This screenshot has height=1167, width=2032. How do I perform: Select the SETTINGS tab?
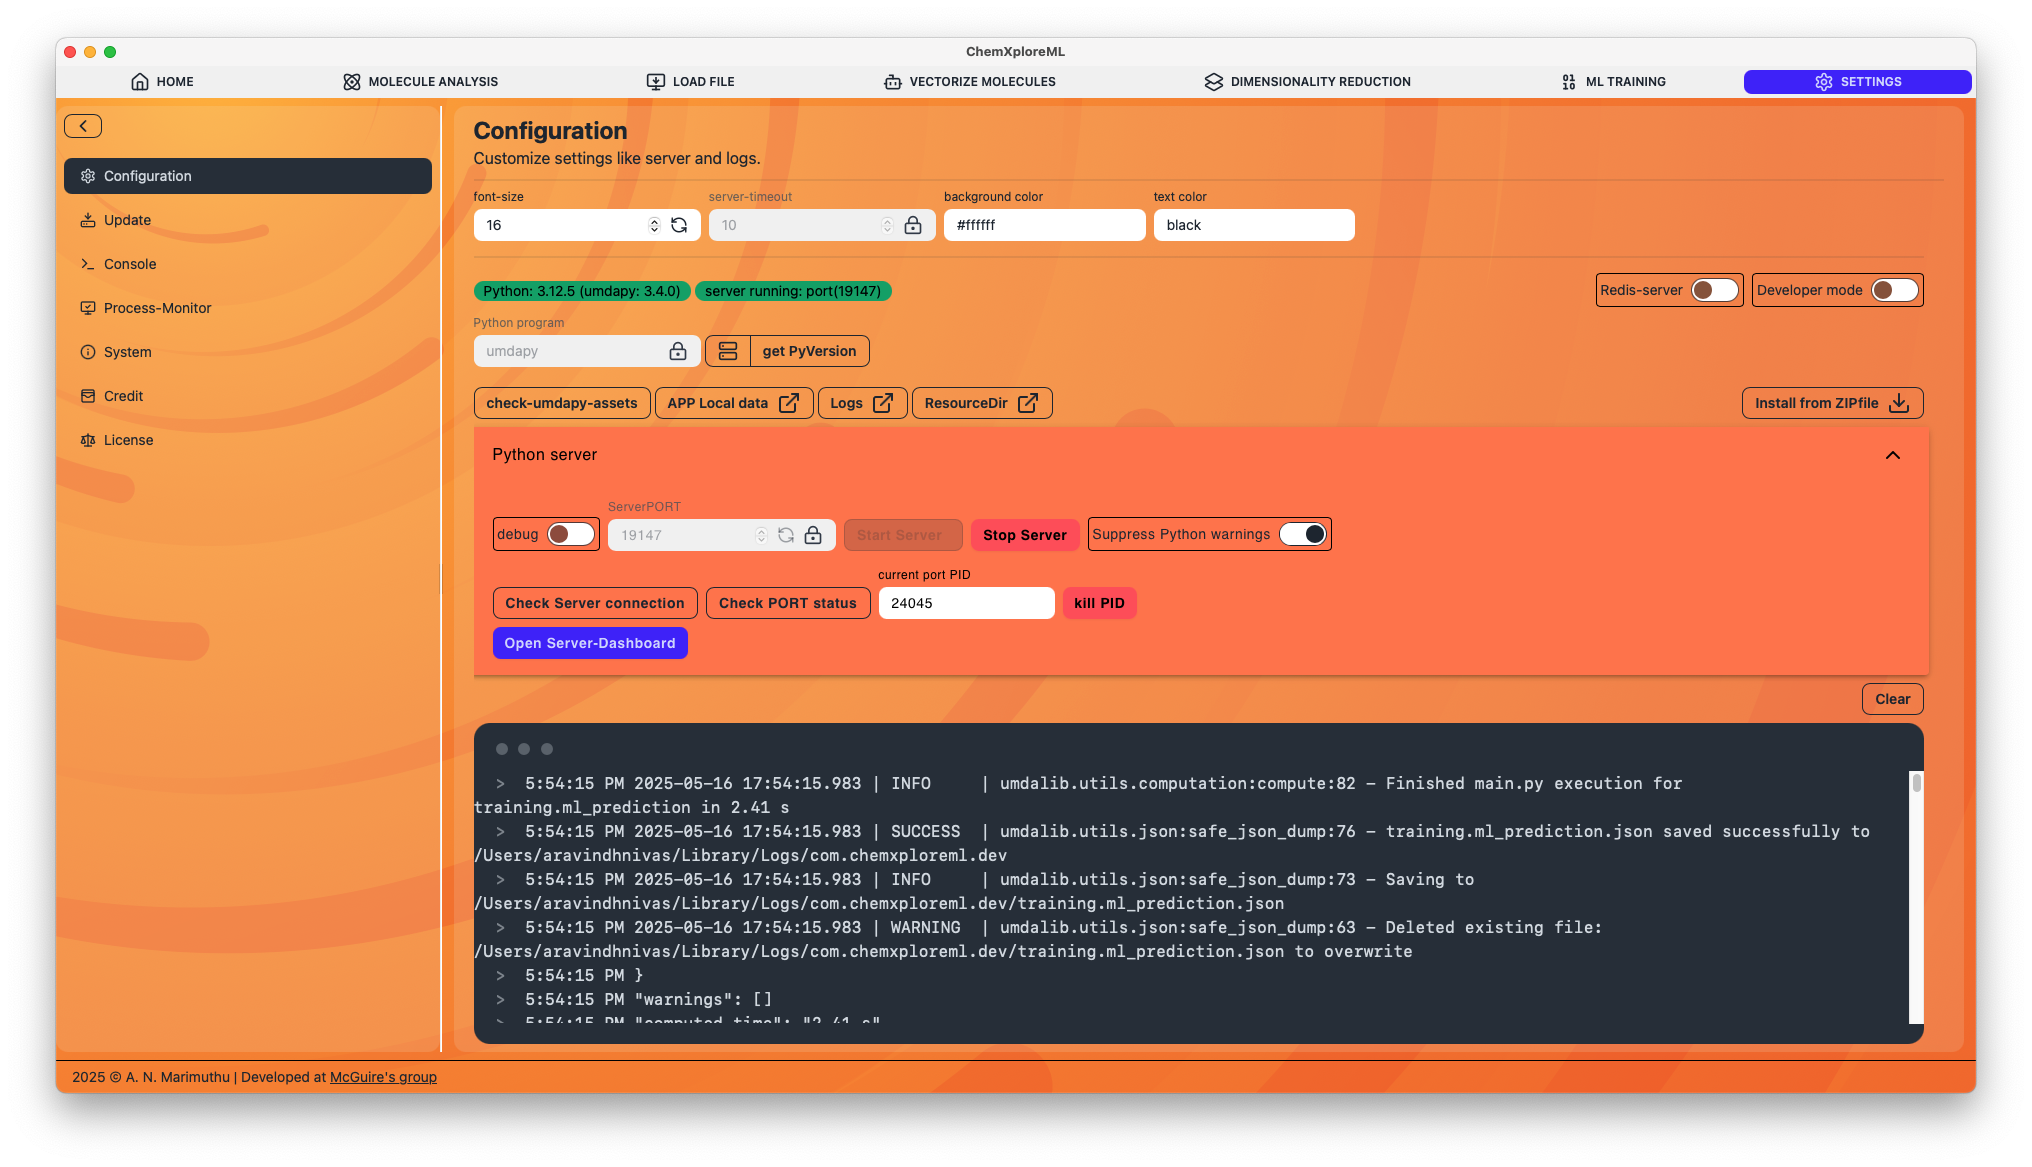pos(1858,82)
